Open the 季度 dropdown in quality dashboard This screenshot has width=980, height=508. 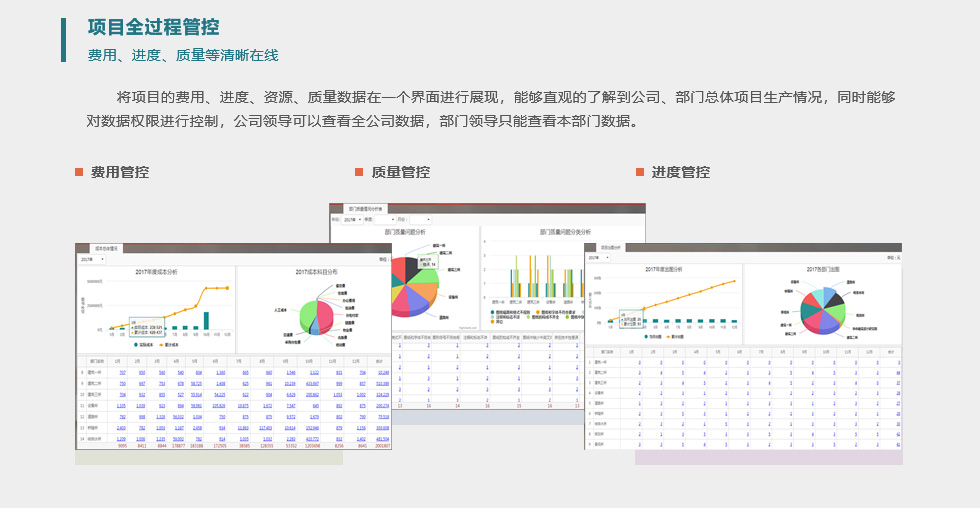(x=384, y=219)
